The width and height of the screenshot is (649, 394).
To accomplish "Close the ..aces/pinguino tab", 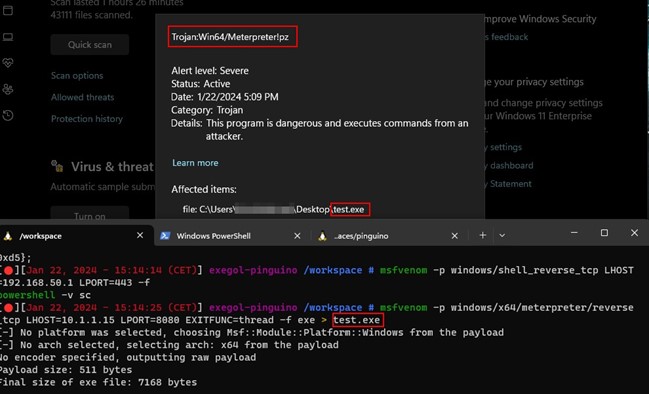I will [x=454, y=236].
